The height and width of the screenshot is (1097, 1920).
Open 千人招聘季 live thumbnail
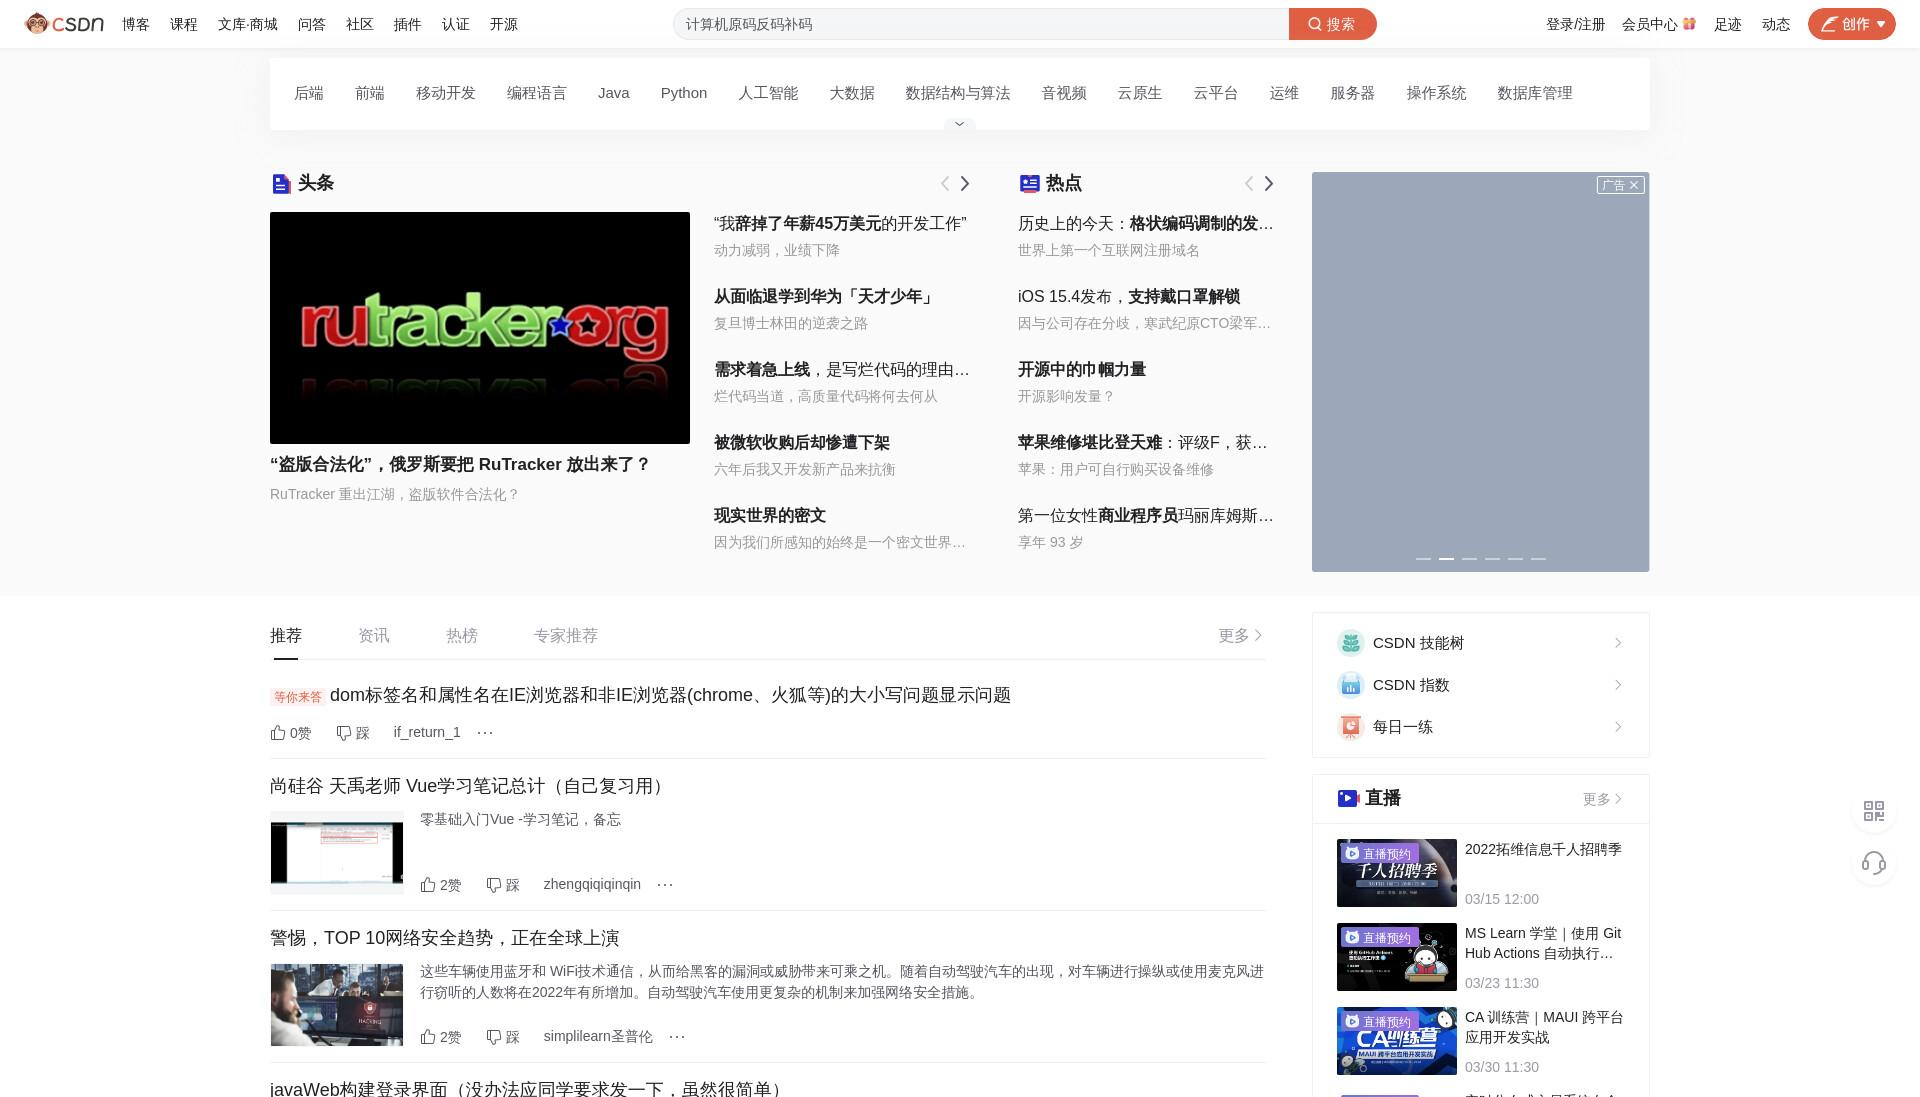1397,873
